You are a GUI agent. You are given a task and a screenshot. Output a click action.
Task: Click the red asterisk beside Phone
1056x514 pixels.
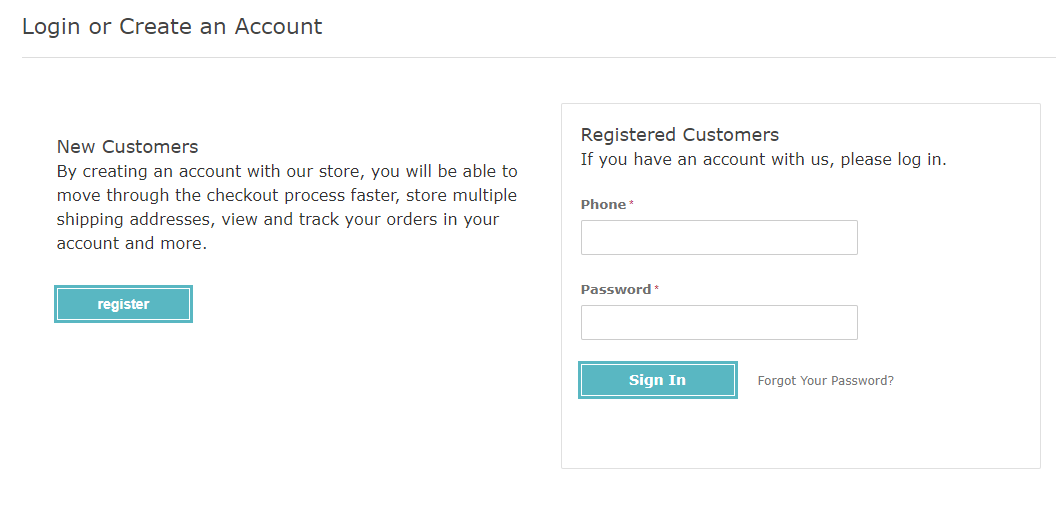pos(632,203)
